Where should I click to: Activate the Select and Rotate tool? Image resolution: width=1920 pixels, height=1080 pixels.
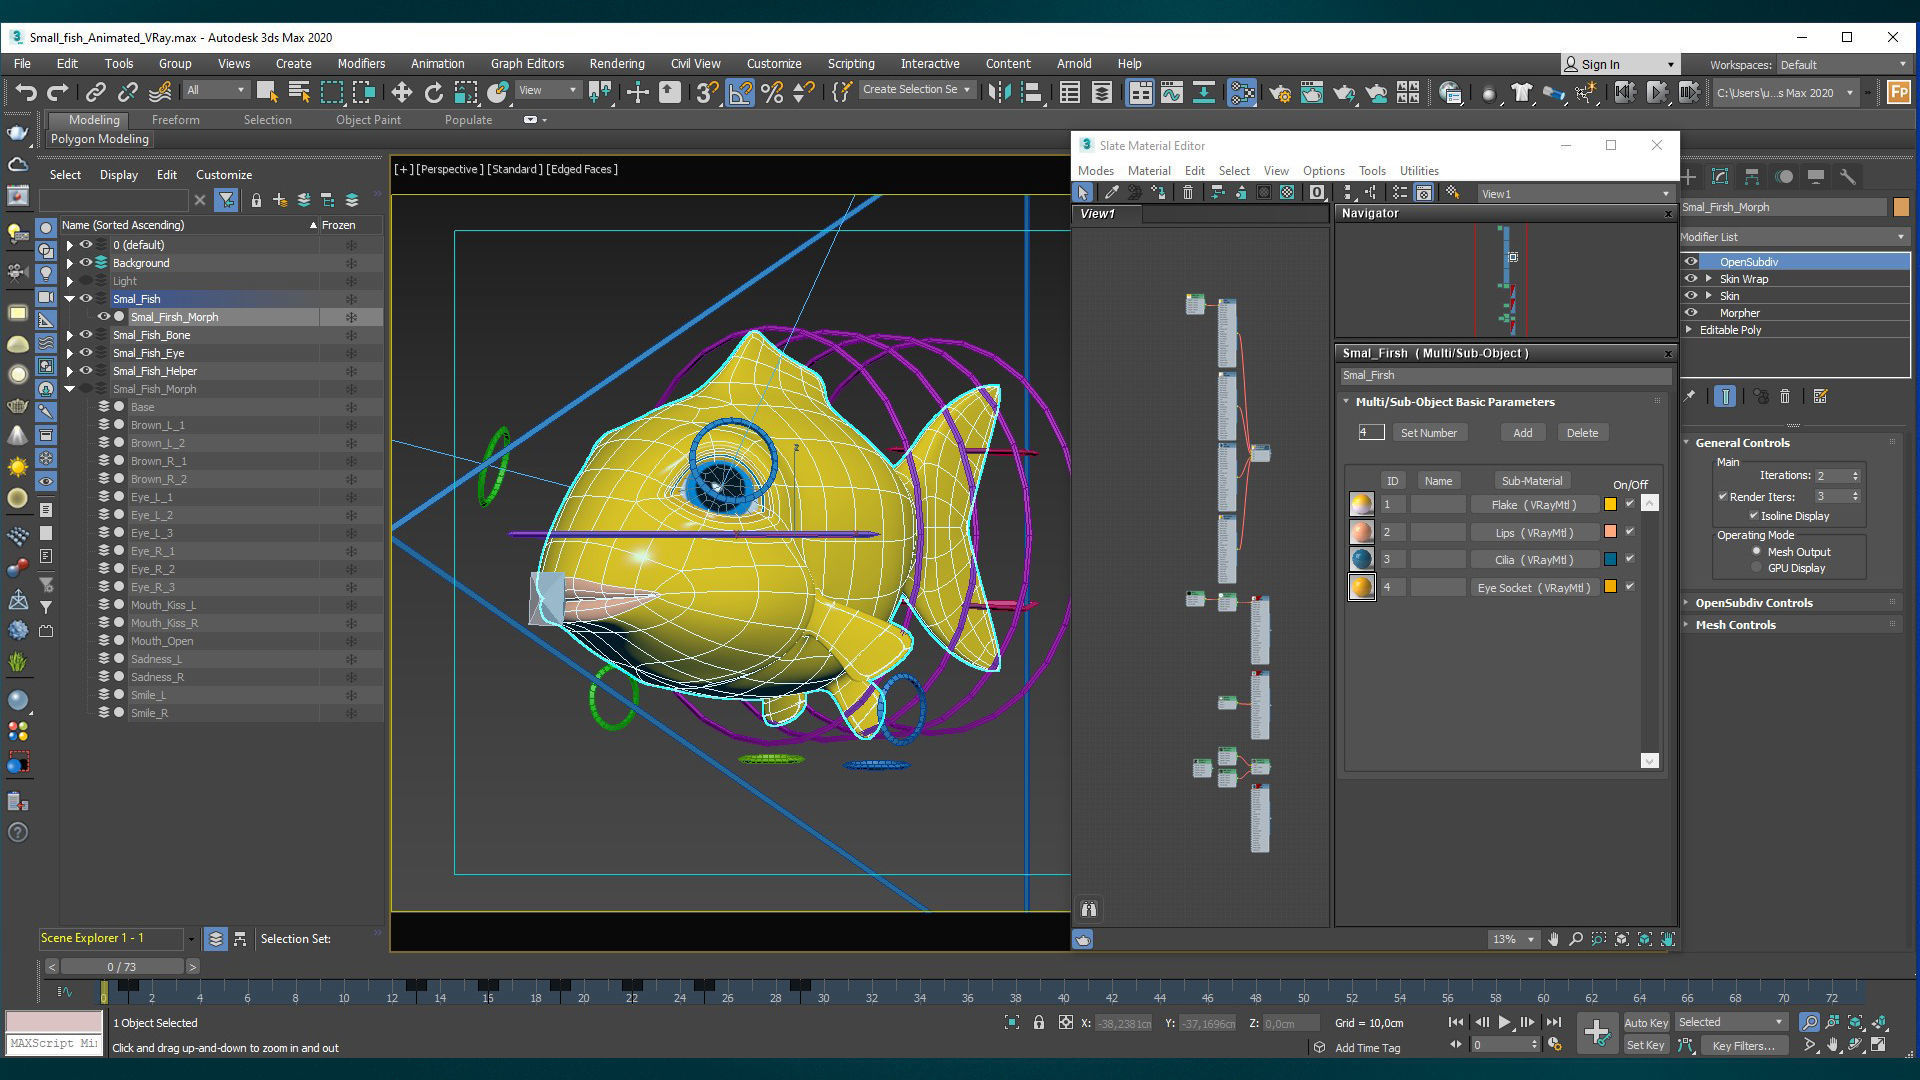pyautogui.click(x=433, y=93)
